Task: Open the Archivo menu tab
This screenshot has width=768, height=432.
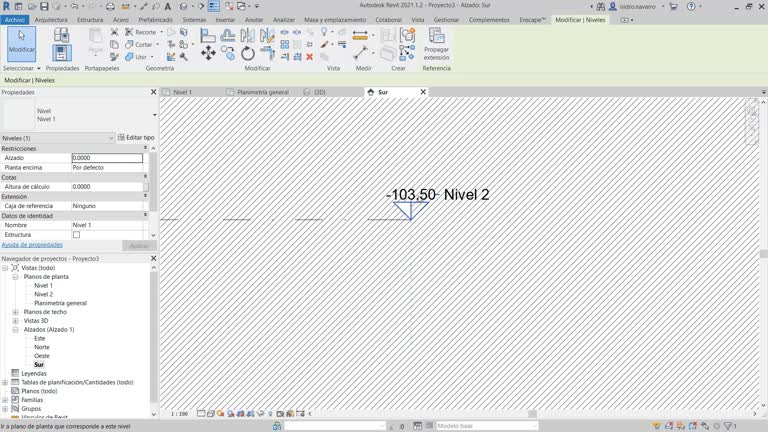Action: pyautogui.click(x=15, y=20)
